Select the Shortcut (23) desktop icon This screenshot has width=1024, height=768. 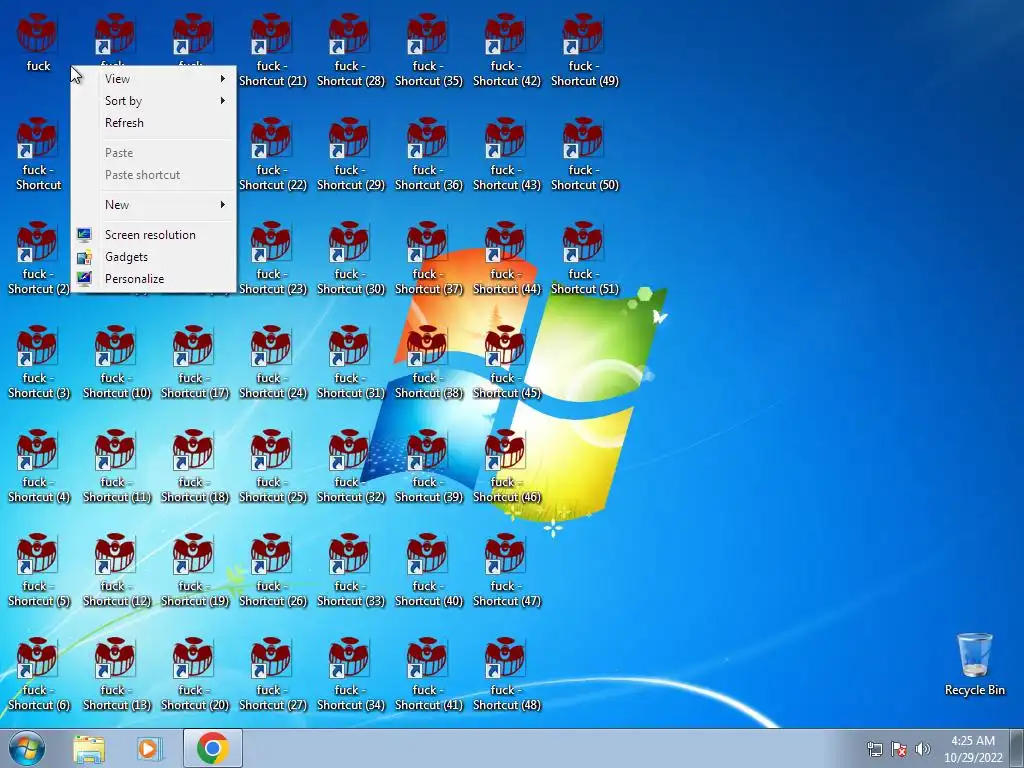click(273, 259)
